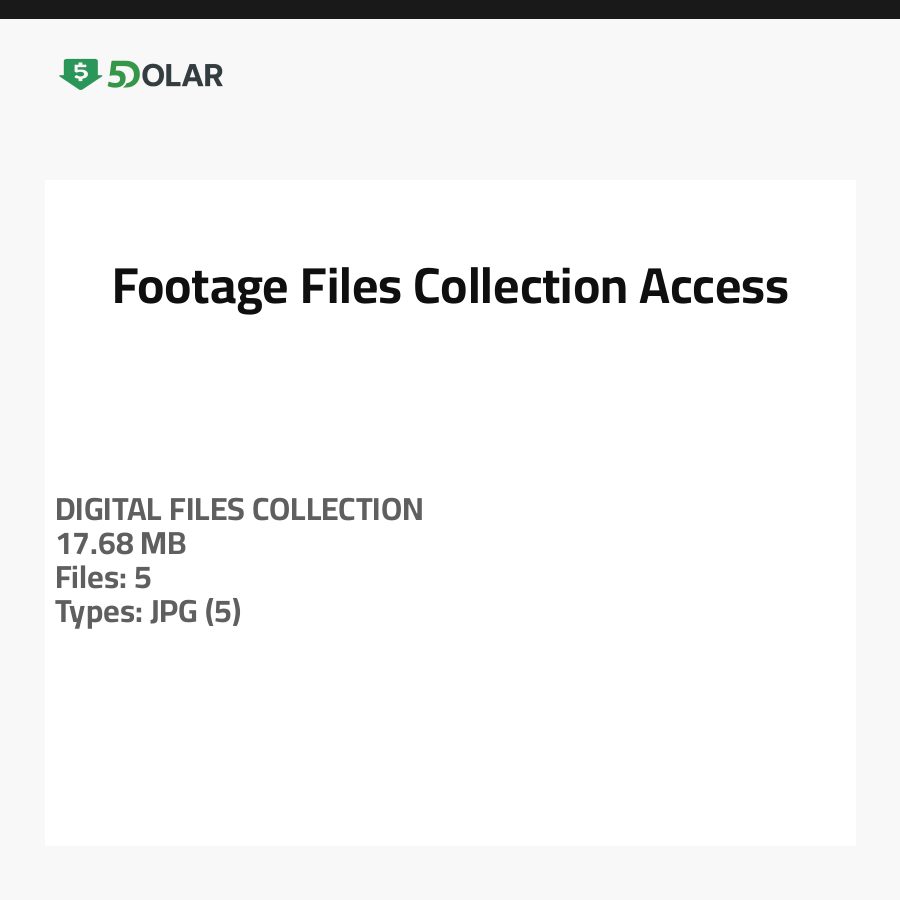Click the dark bar at the top

point(450,9)
